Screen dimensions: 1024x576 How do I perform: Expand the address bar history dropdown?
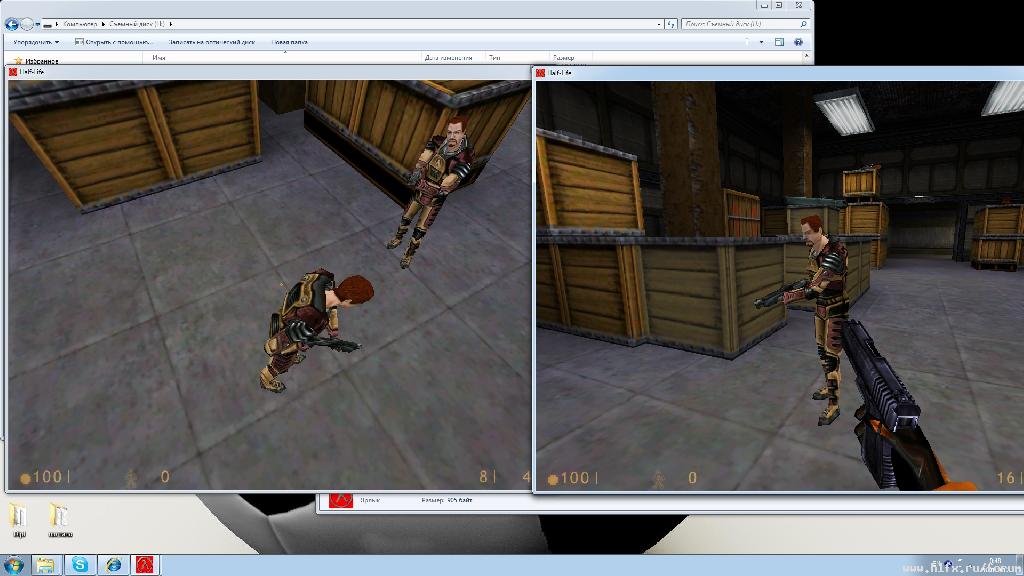click(x=659, y=23)
